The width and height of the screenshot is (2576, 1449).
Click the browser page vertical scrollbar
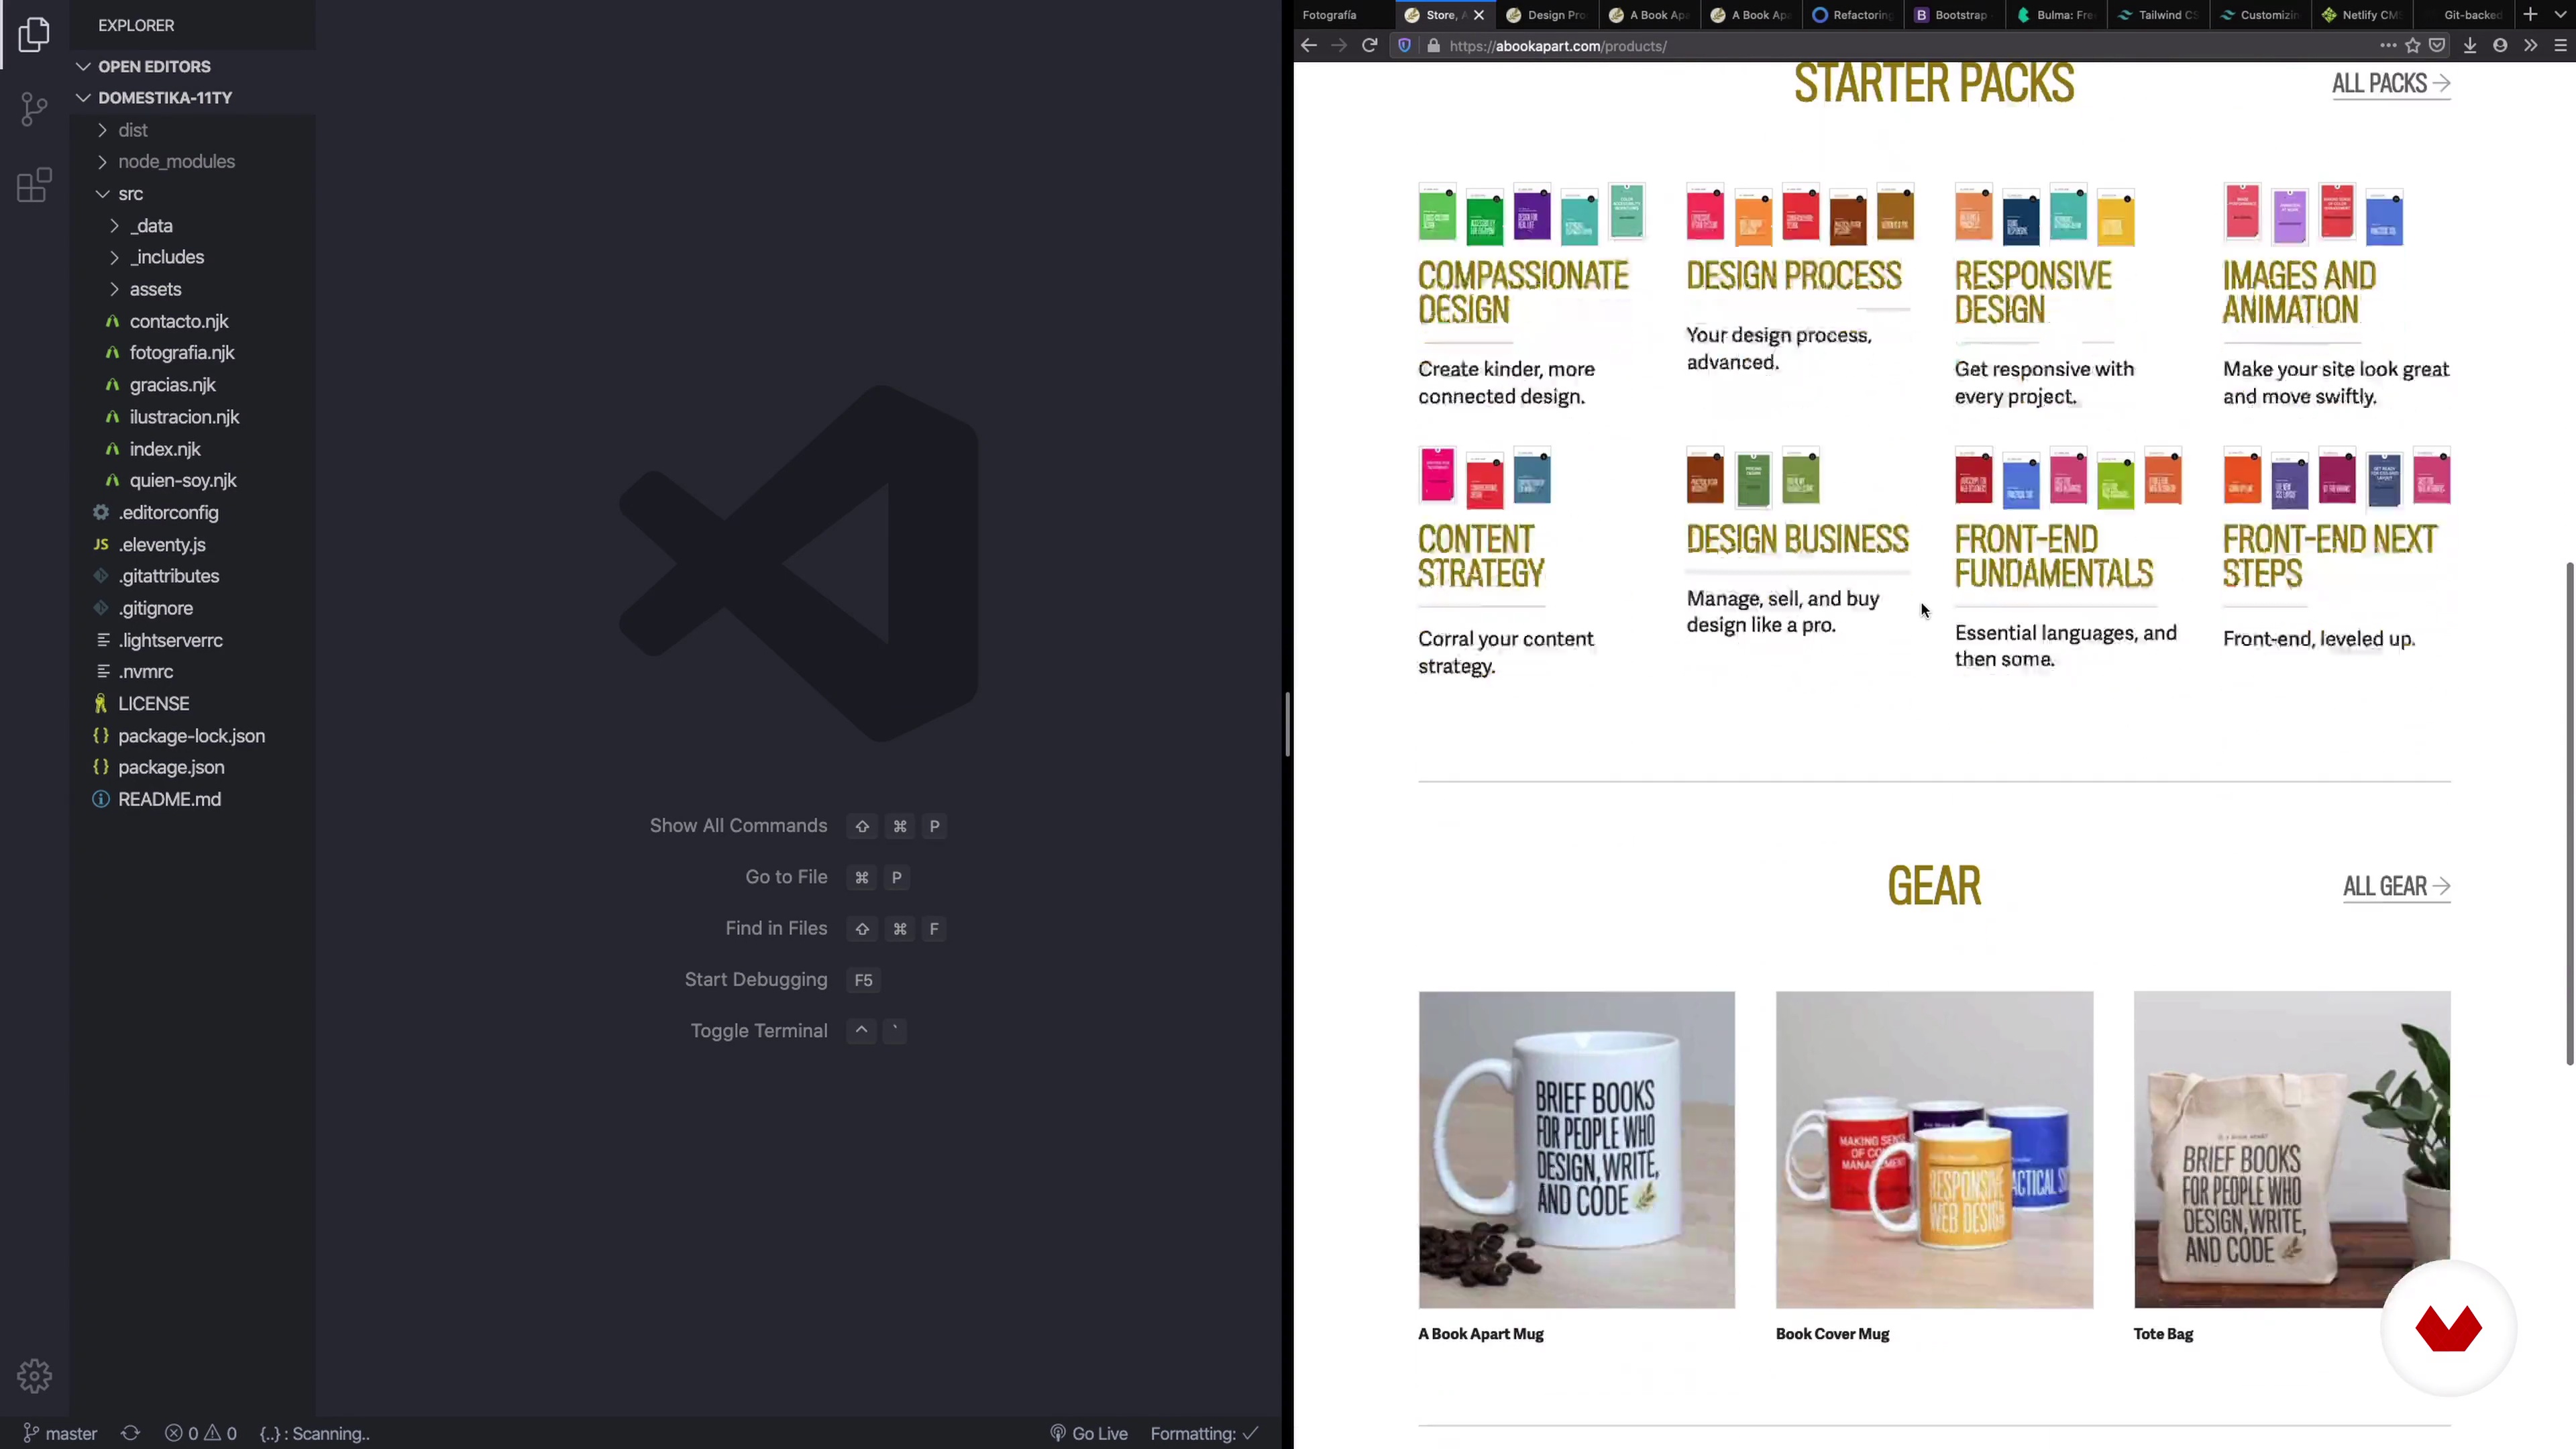point(2569,813)
